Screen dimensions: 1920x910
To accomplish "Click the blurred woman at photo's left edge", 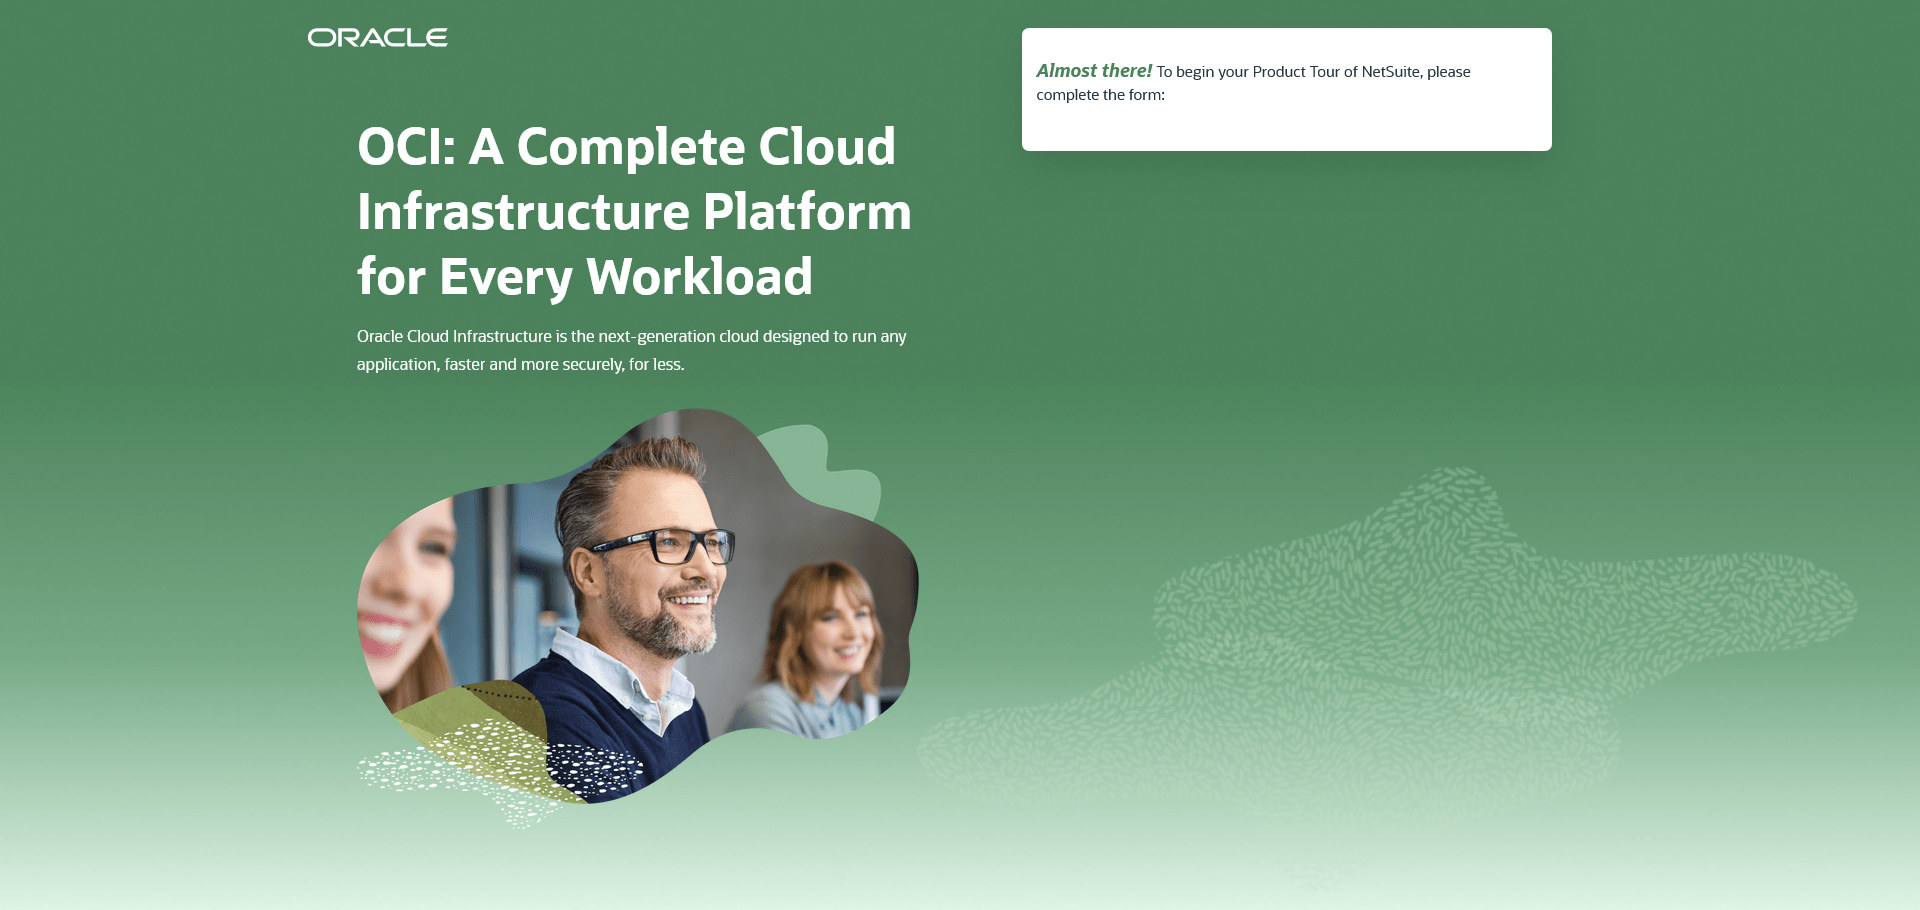I will [x=405, y=600].
